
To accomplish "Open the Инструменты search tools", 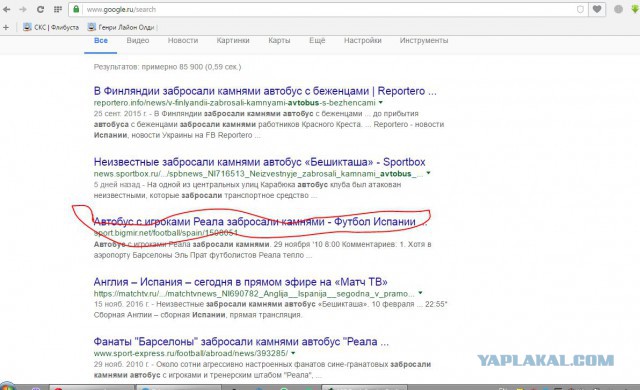I will pyautogui.click(x=424, y=41).
